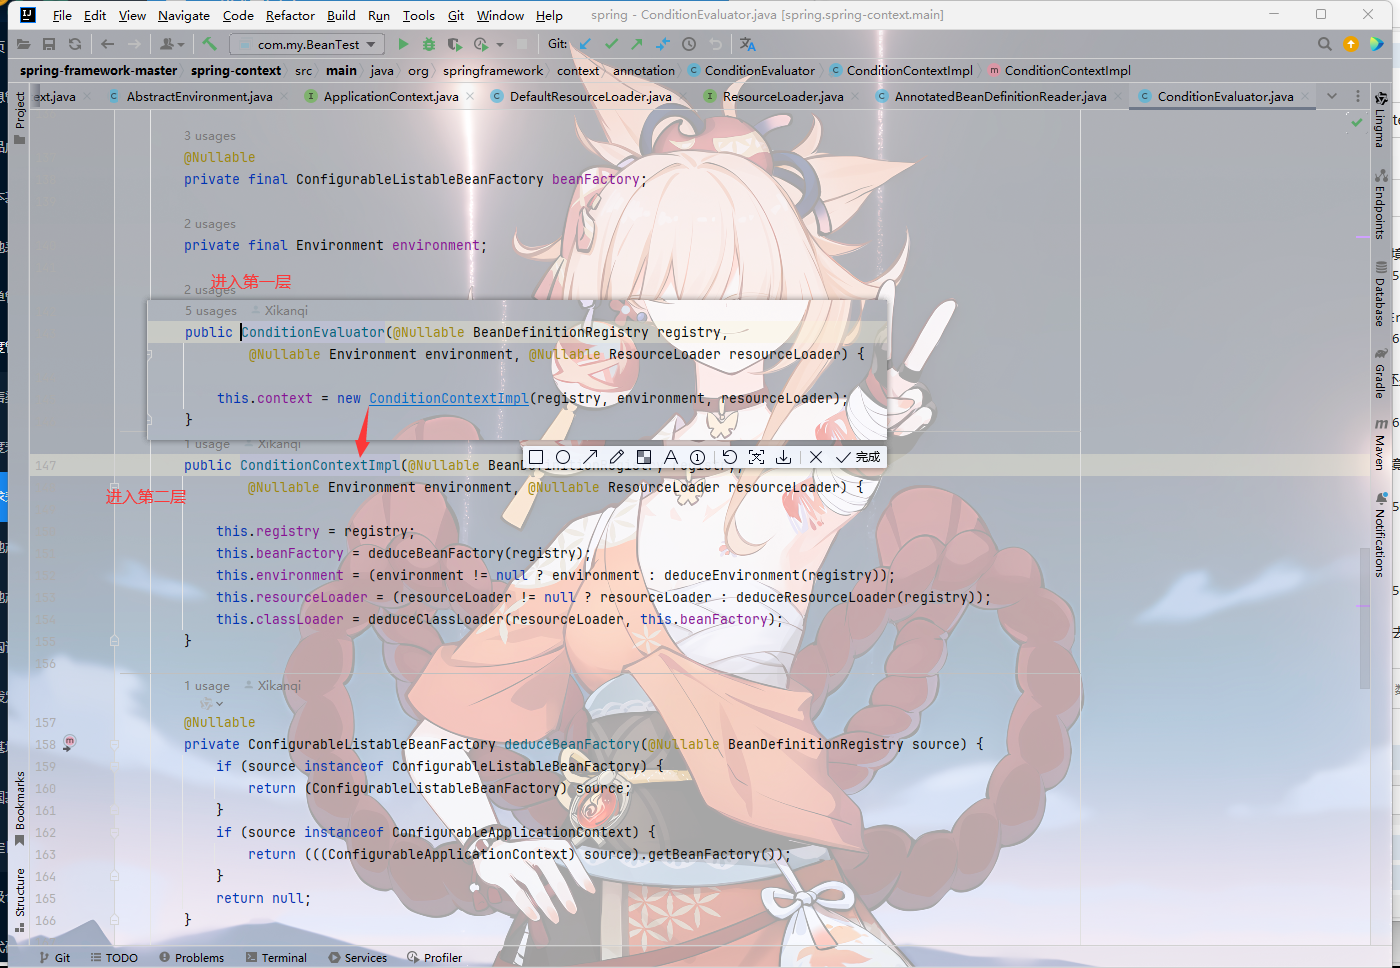This screenshot has width=1400, height=968.
Task: Click the Git rollback icon
Action: [715, 44]
